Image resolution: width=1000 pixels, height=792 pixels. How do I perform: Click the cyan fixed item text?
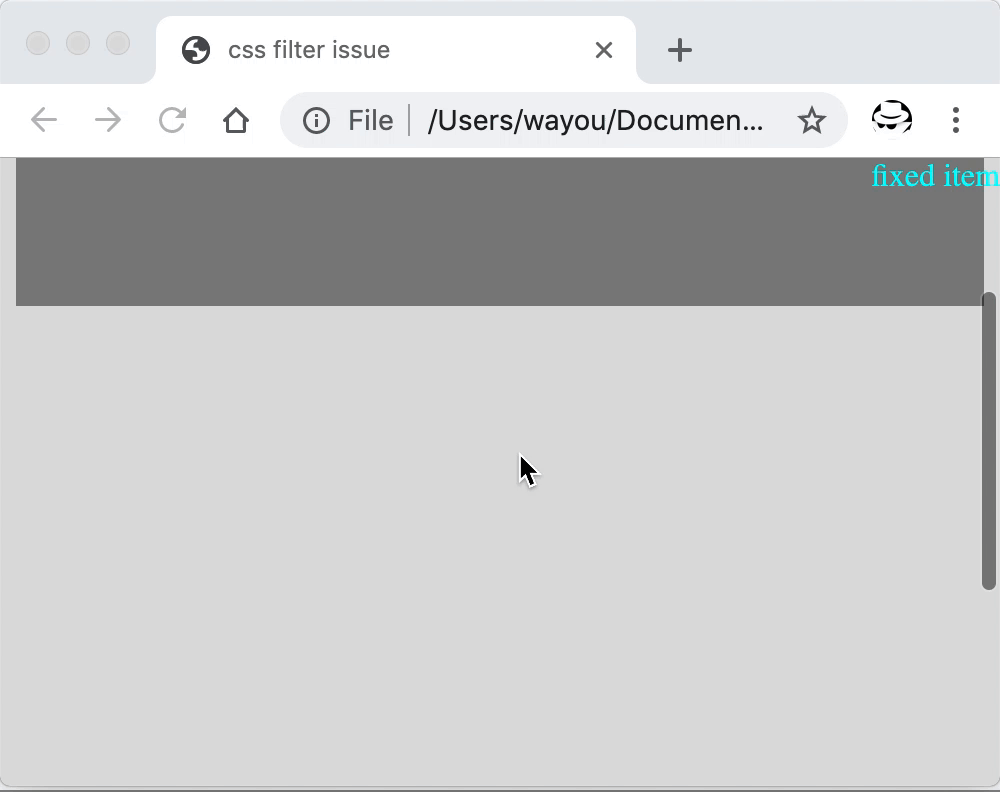[935, 176]
